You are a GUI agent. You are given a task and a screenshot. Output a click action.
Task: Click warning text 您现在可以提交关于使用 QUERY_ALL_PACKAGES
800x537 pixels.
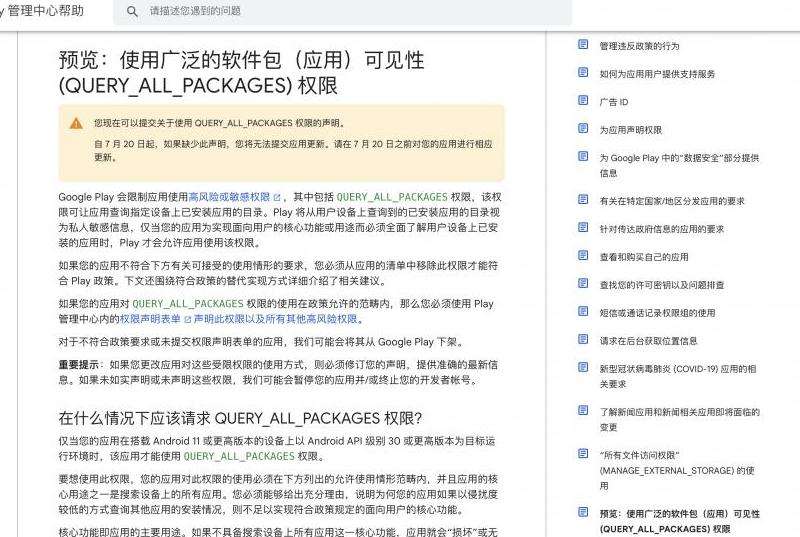tap(220, 123)
